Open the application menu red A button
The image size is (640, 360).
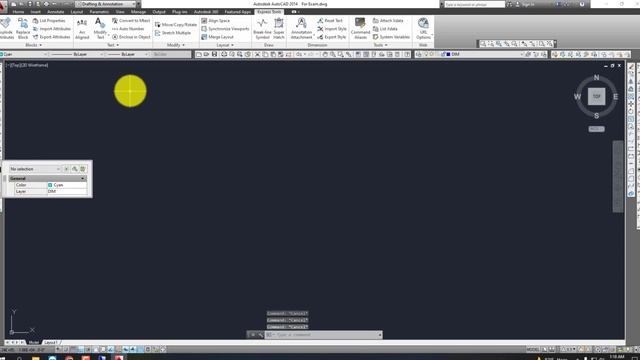(3, 5)
